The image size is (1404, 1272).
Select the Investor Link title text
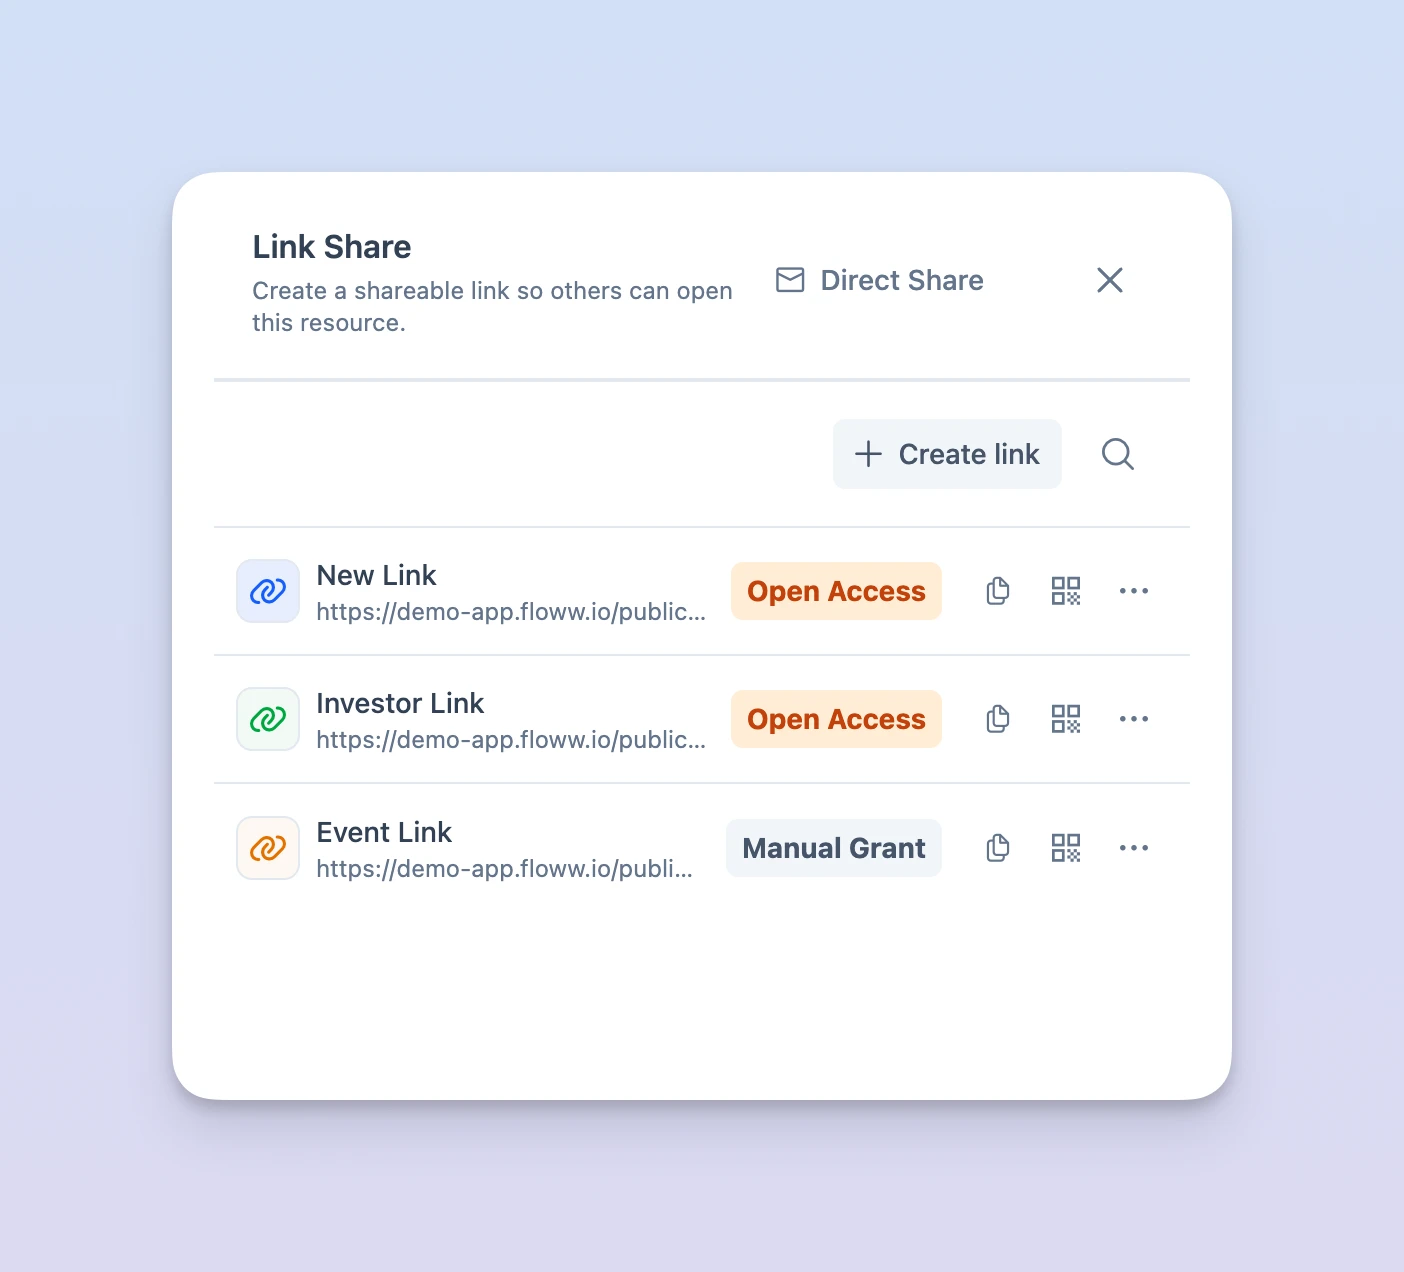tap(400, 703)
